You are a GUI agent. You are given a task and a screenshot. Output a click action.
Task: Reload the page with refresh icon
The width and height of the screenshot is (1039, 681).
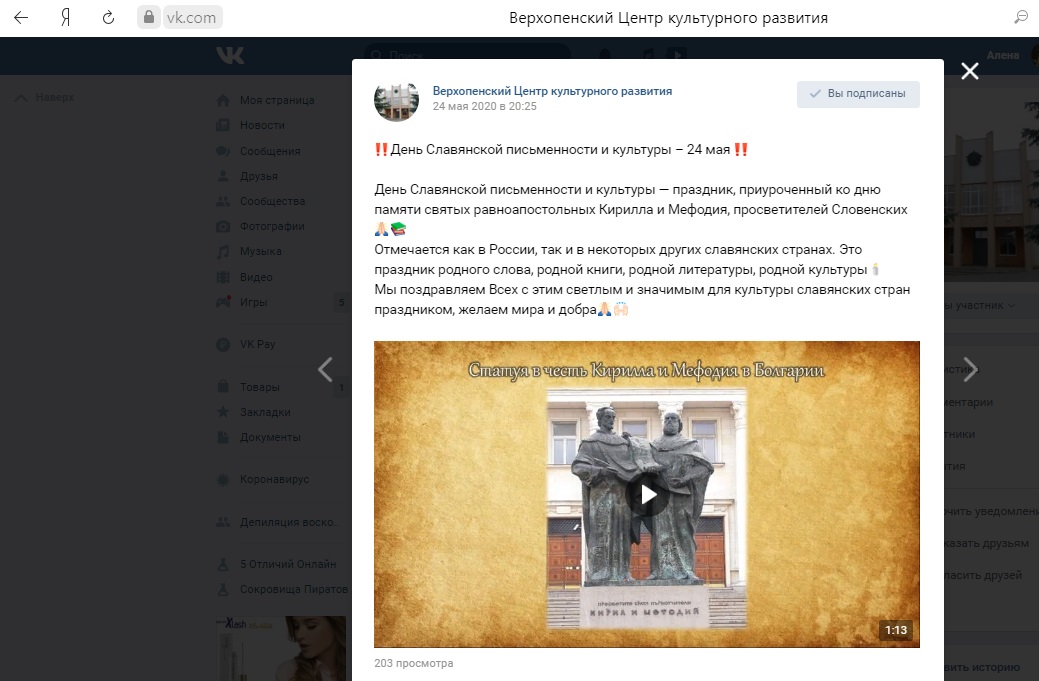tap(108, 18)
